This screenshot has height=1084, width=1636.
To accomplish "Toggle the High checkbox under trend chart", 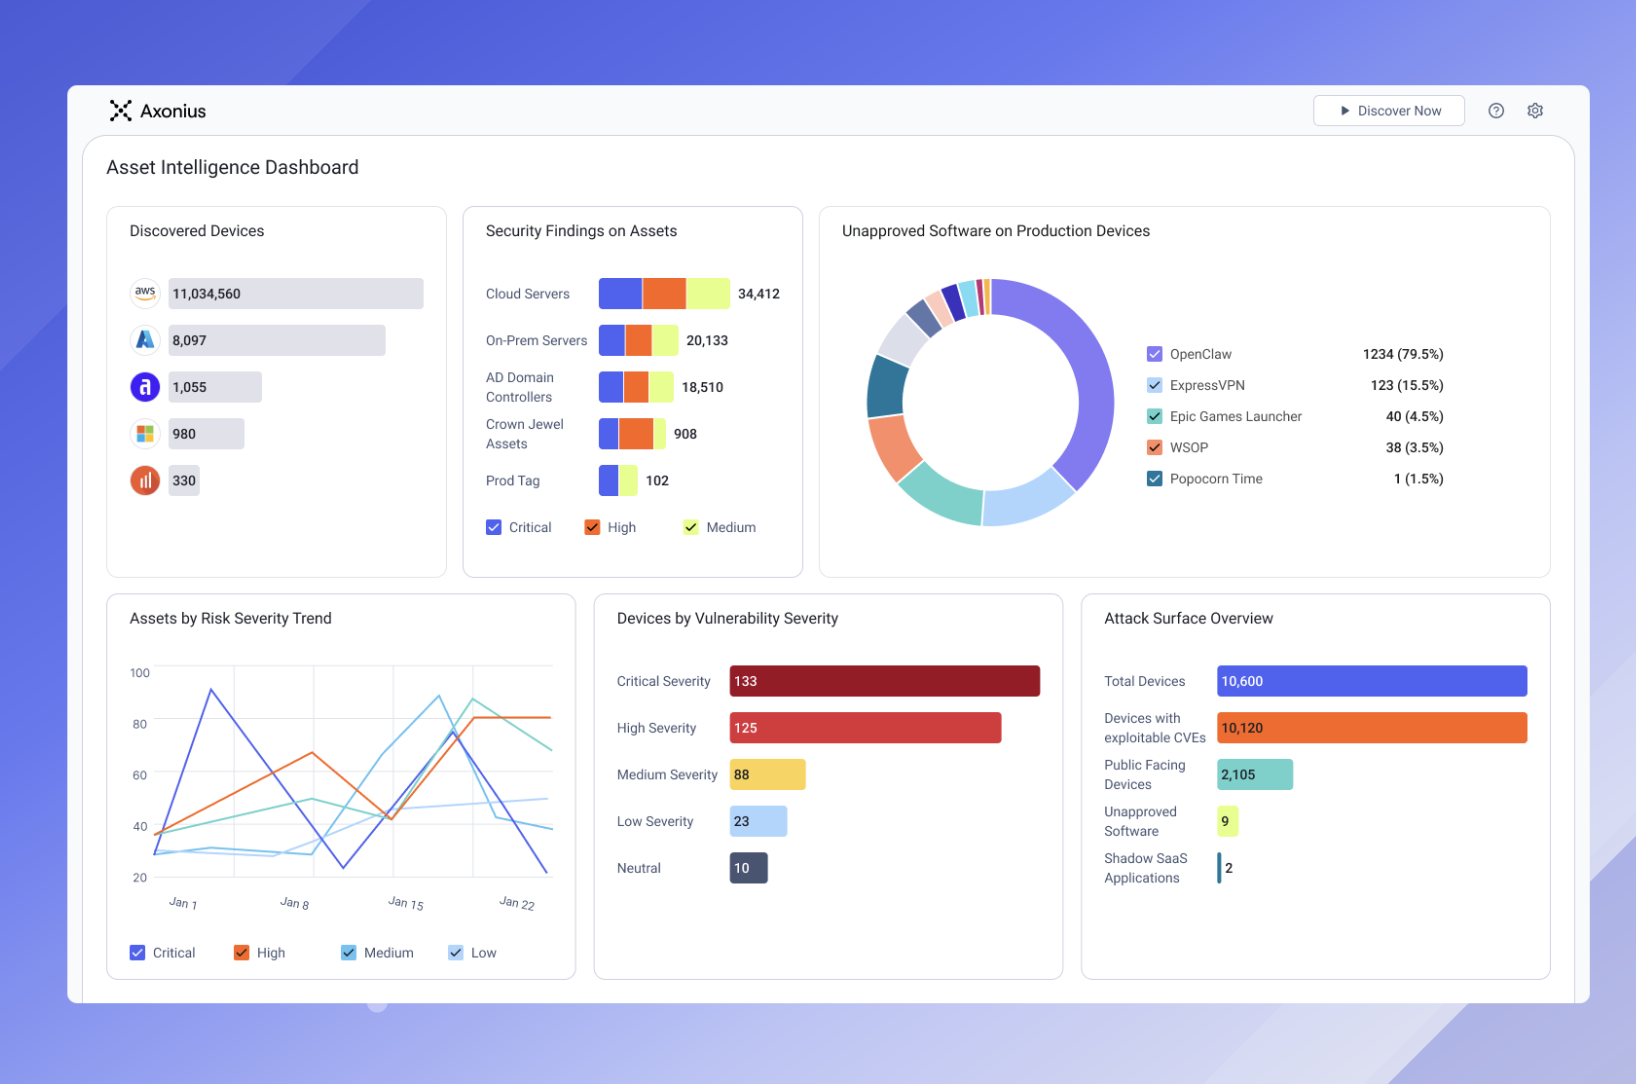I will tap(241, 953).
